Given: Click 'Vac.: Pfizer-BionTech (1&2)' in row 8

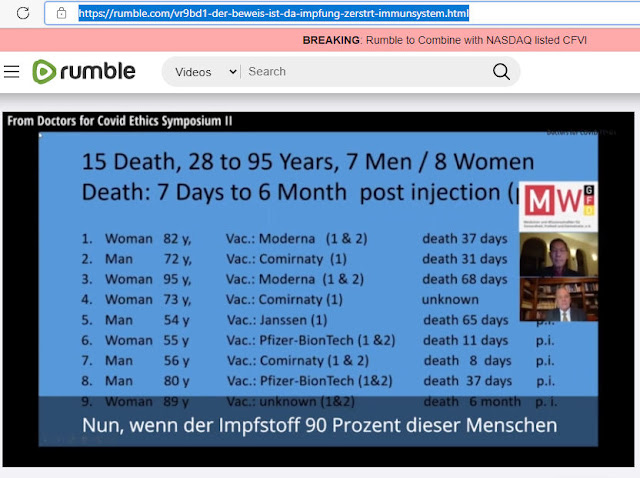Looking at the screenshot, I should pyautogui.click(x=309, y=381).
